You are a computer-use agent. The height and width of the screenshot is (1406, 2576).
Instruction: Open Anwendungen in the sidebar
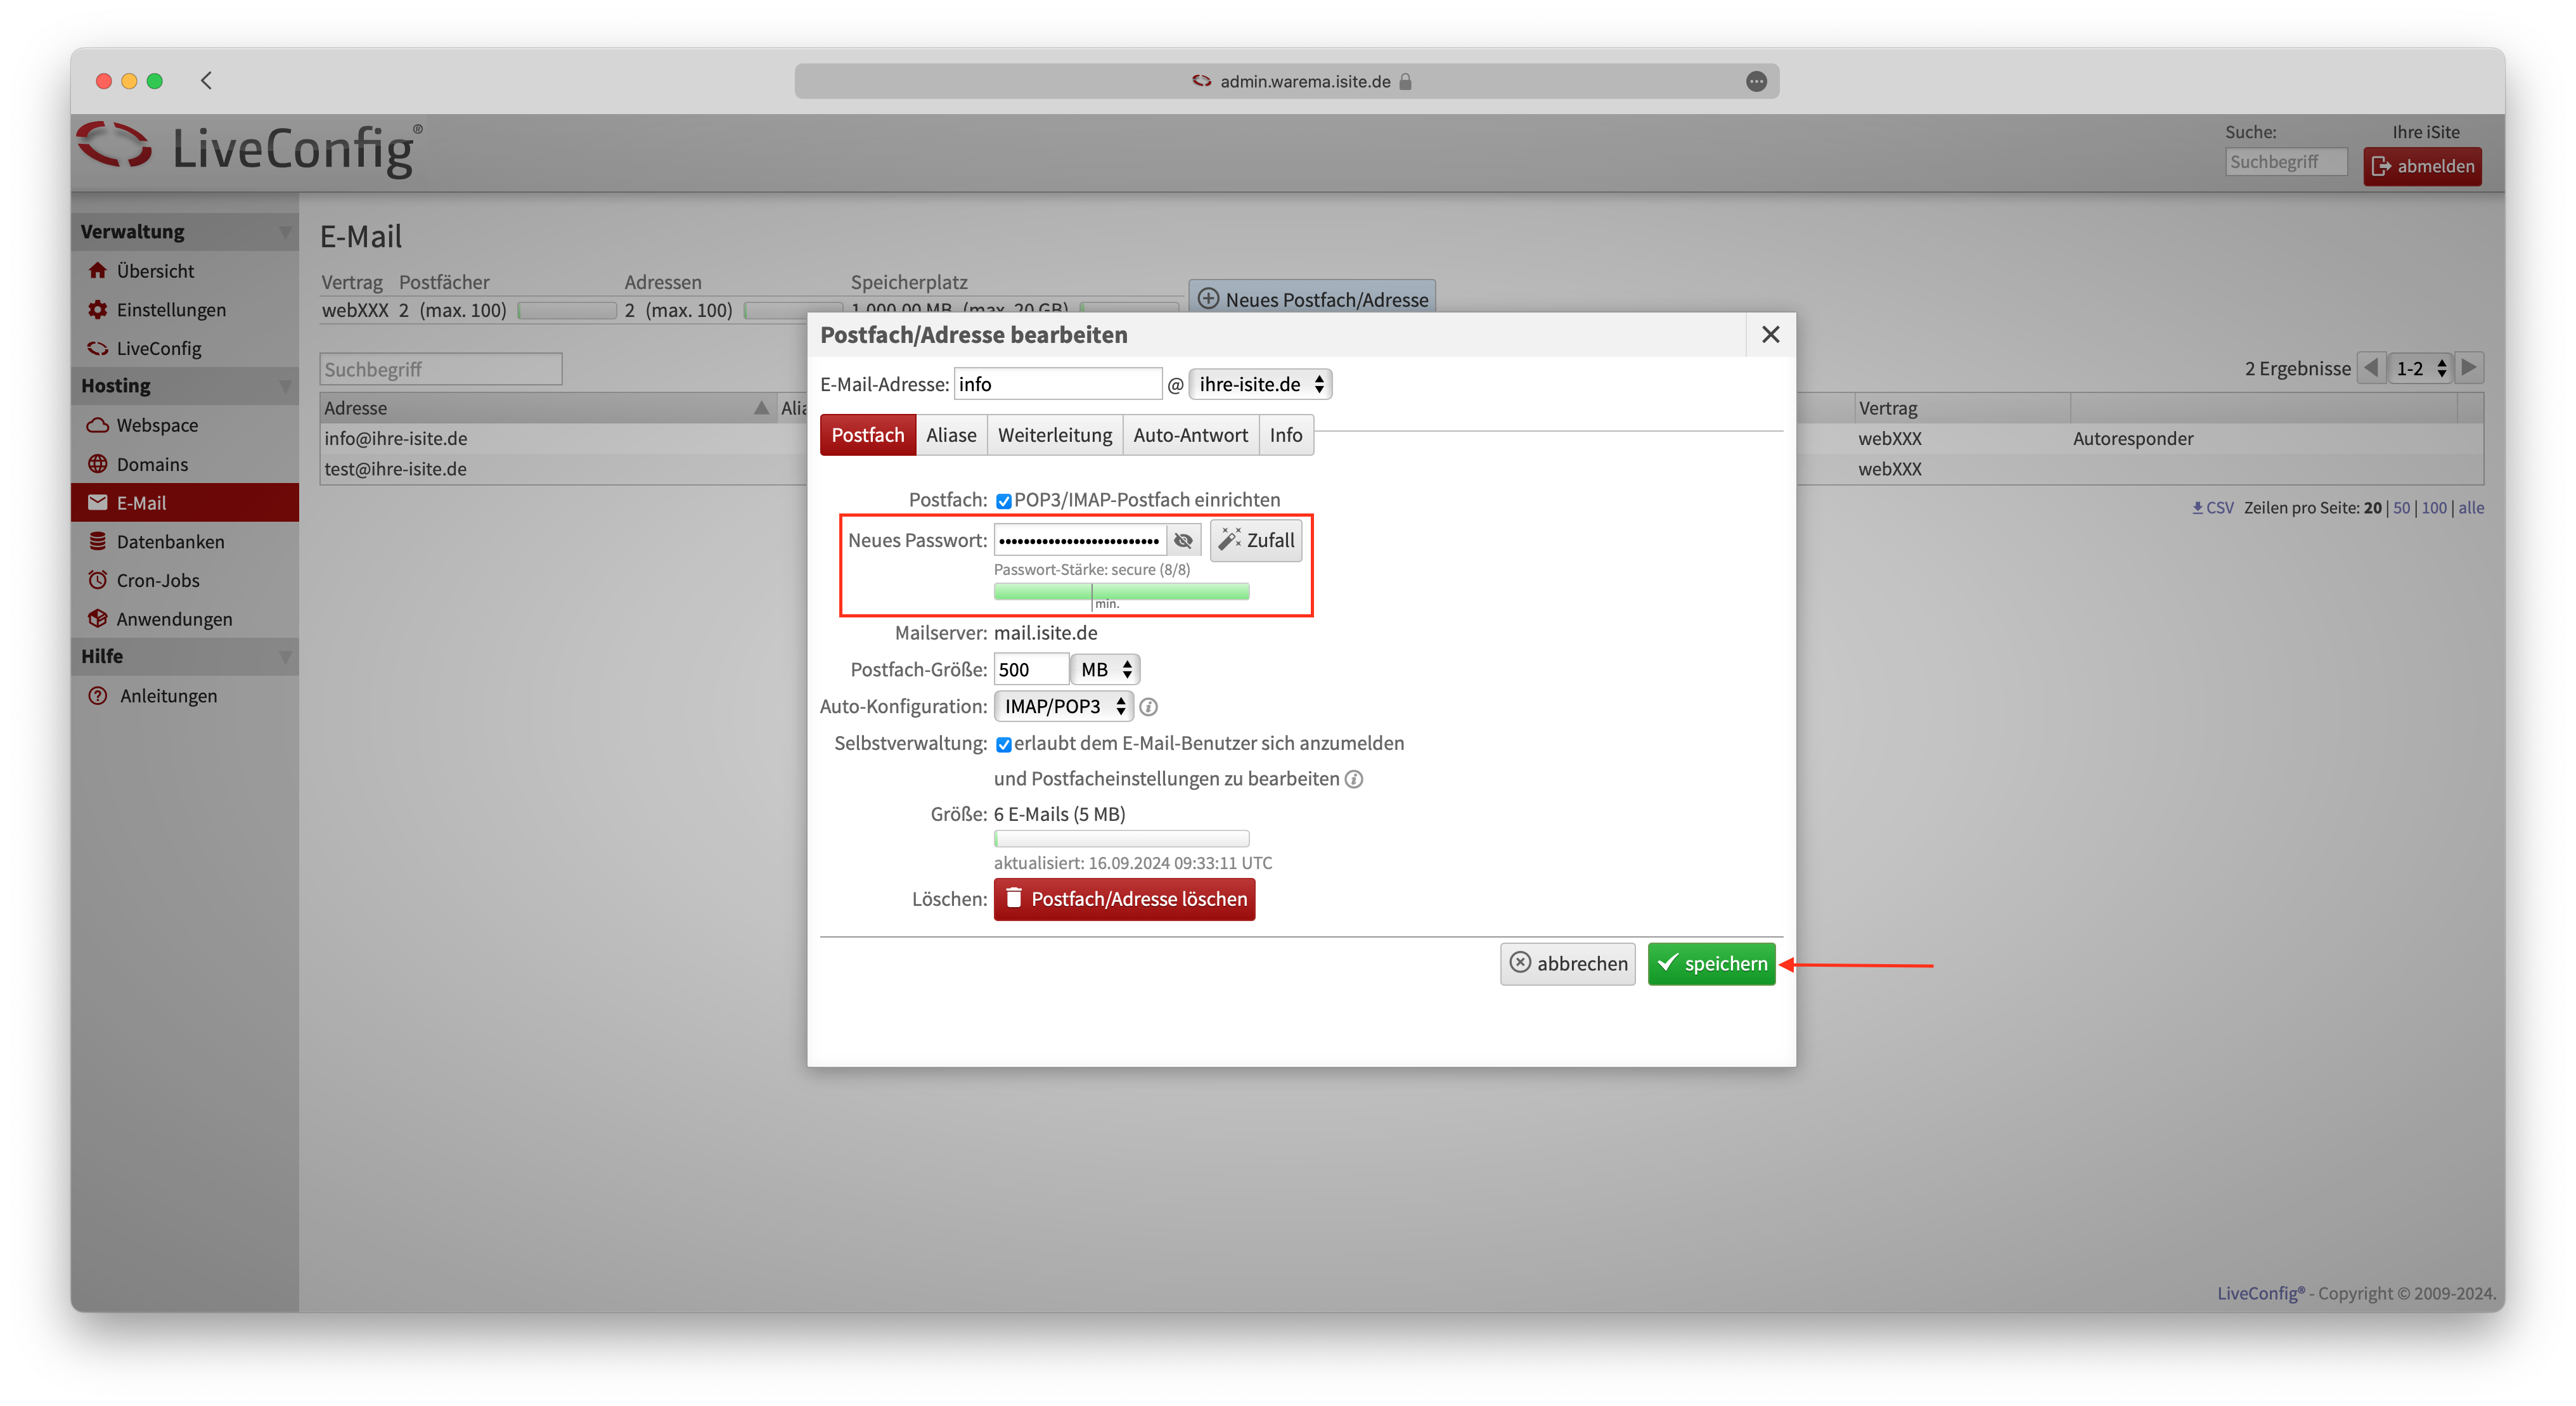pos(174,619)
